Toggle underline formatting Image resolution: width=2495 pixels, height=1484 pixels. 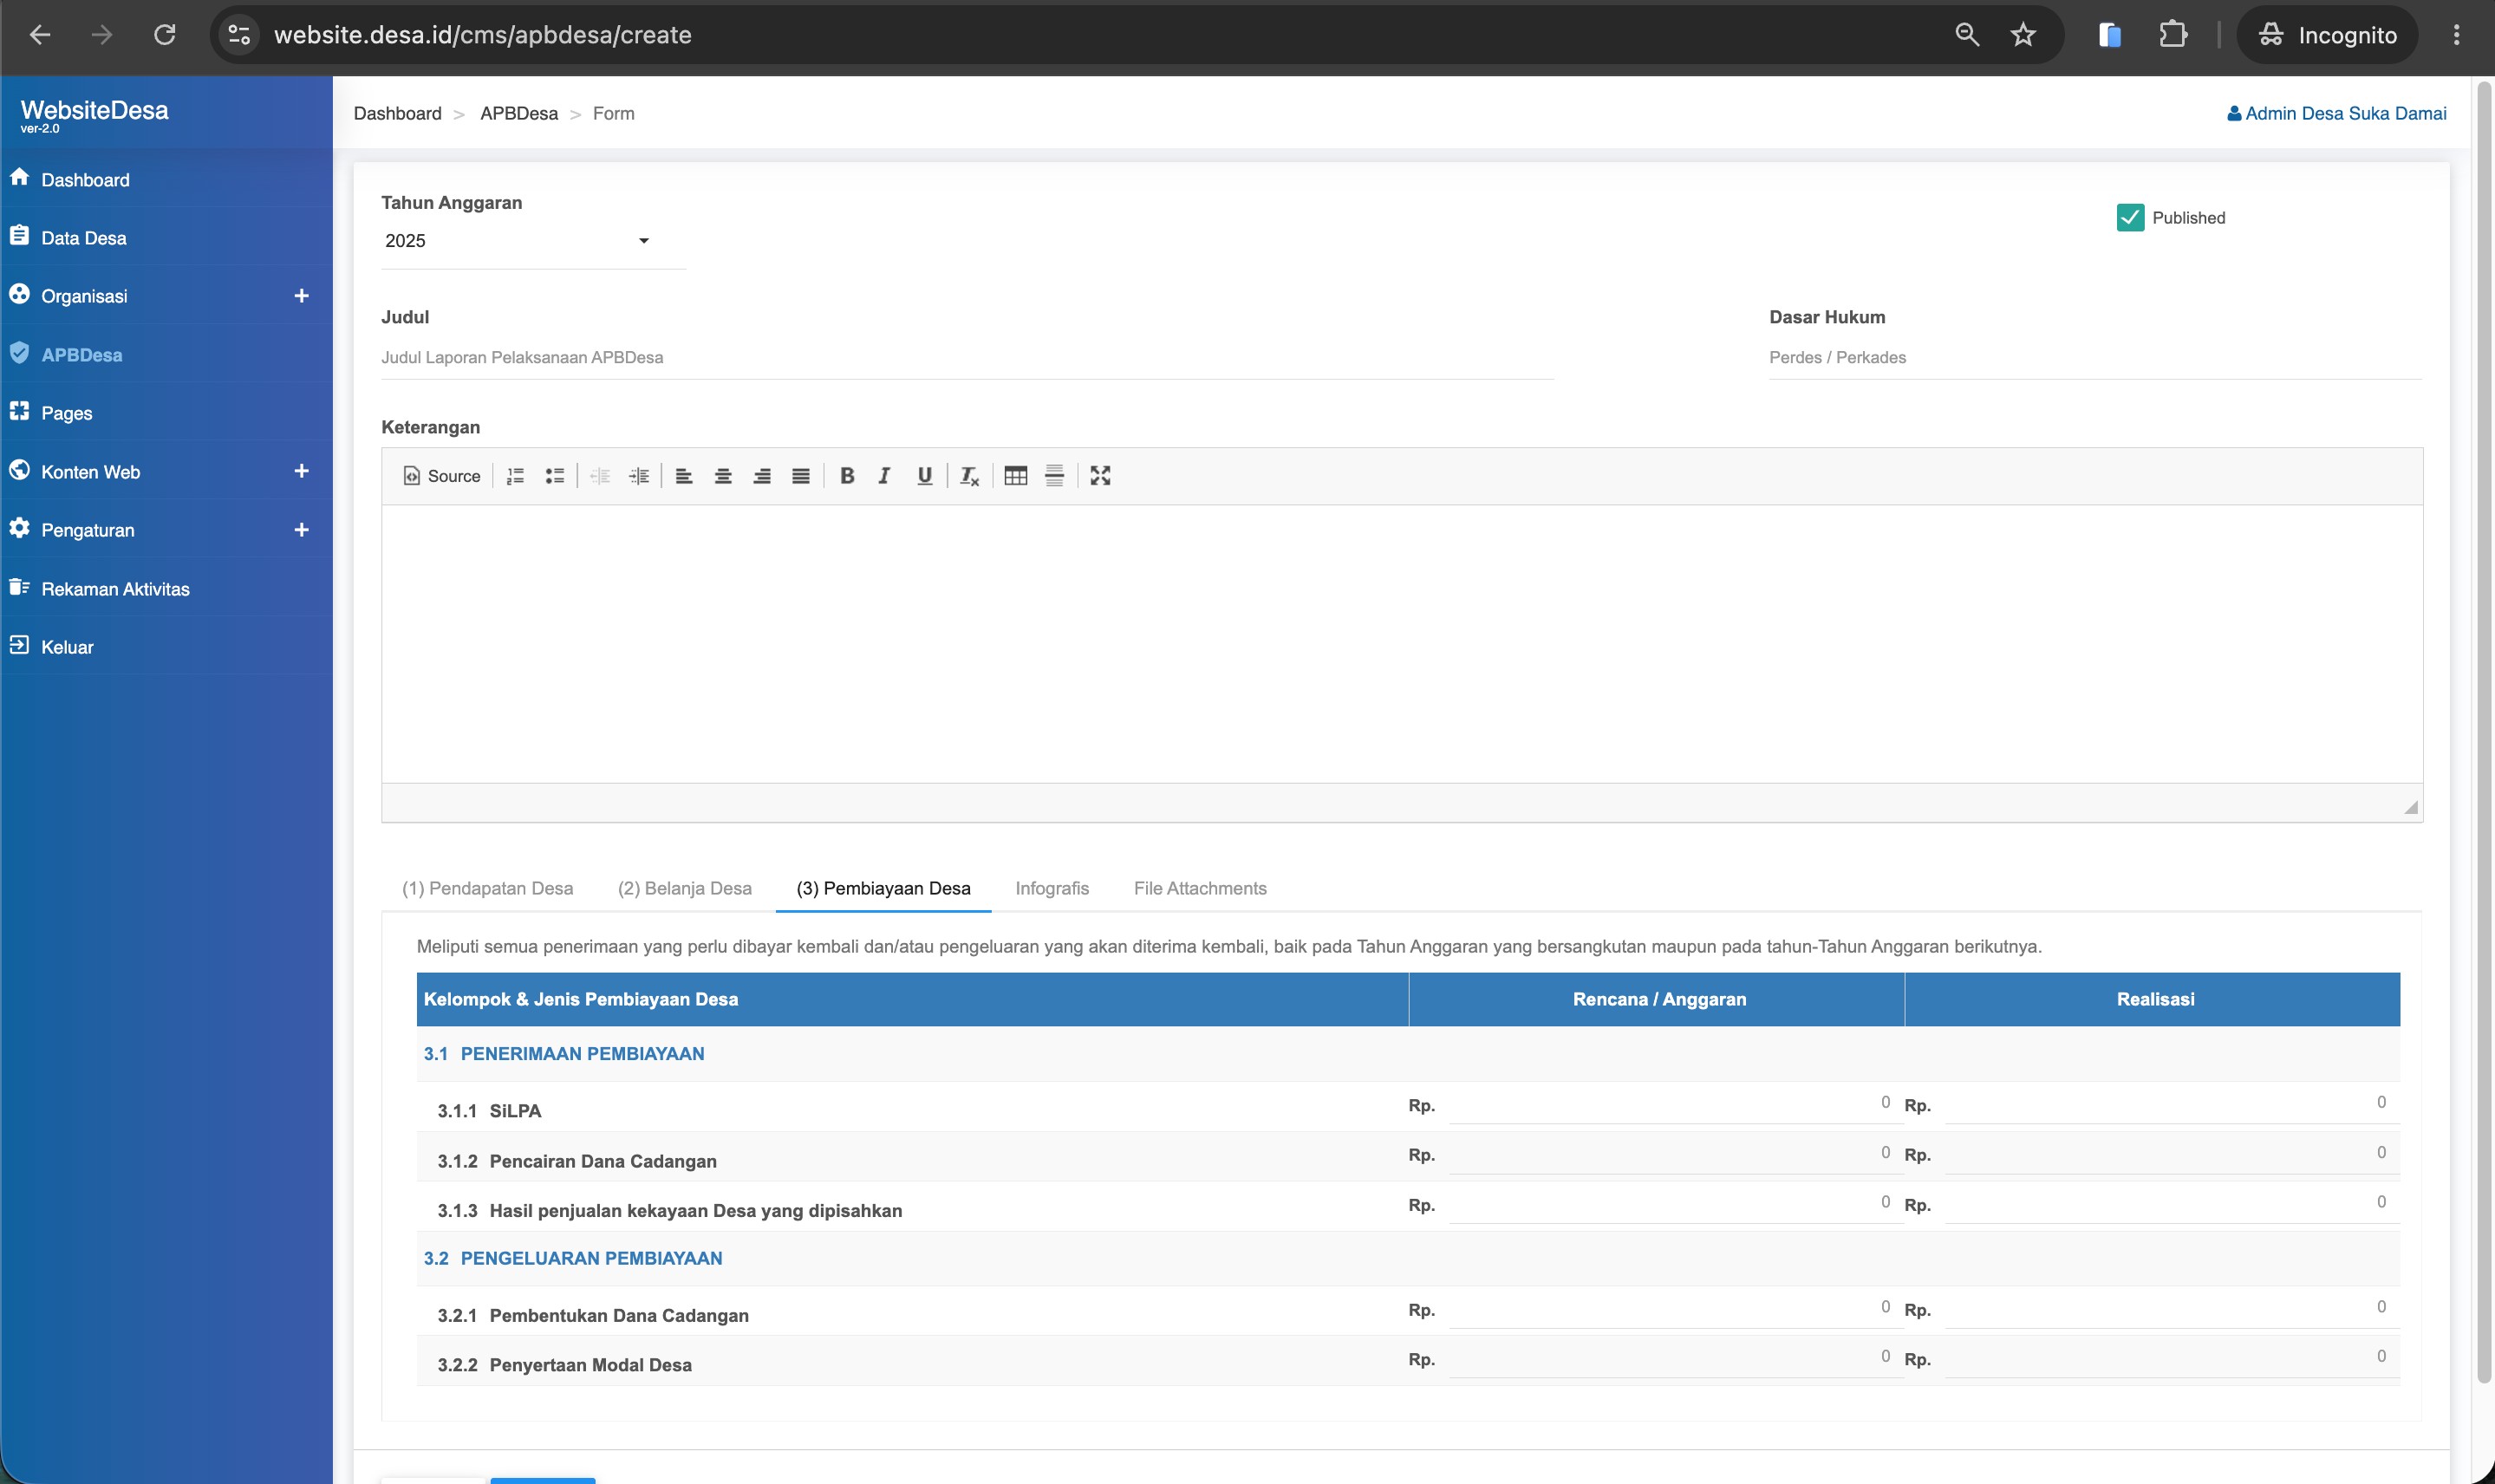coord(925,476)
